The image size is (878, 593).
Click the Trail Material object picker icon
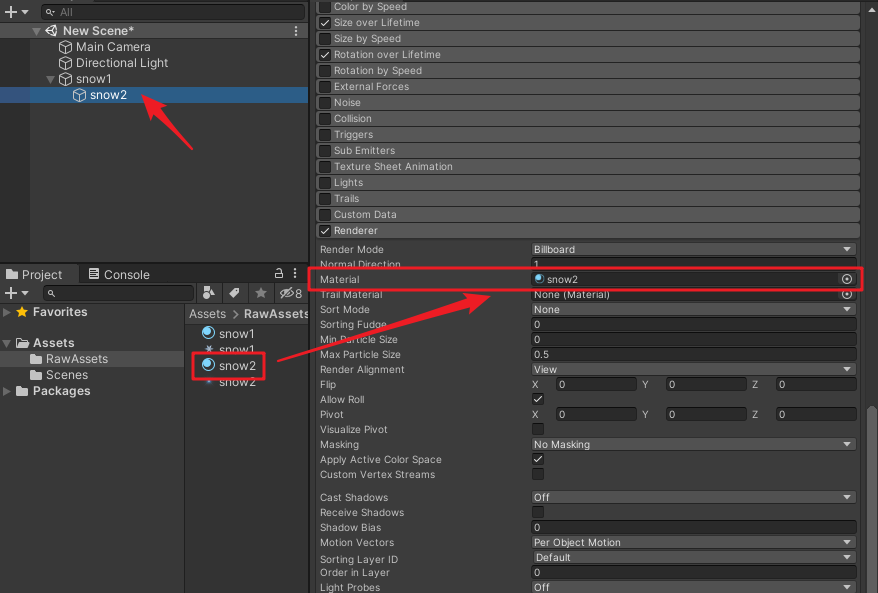pos(847,294)
